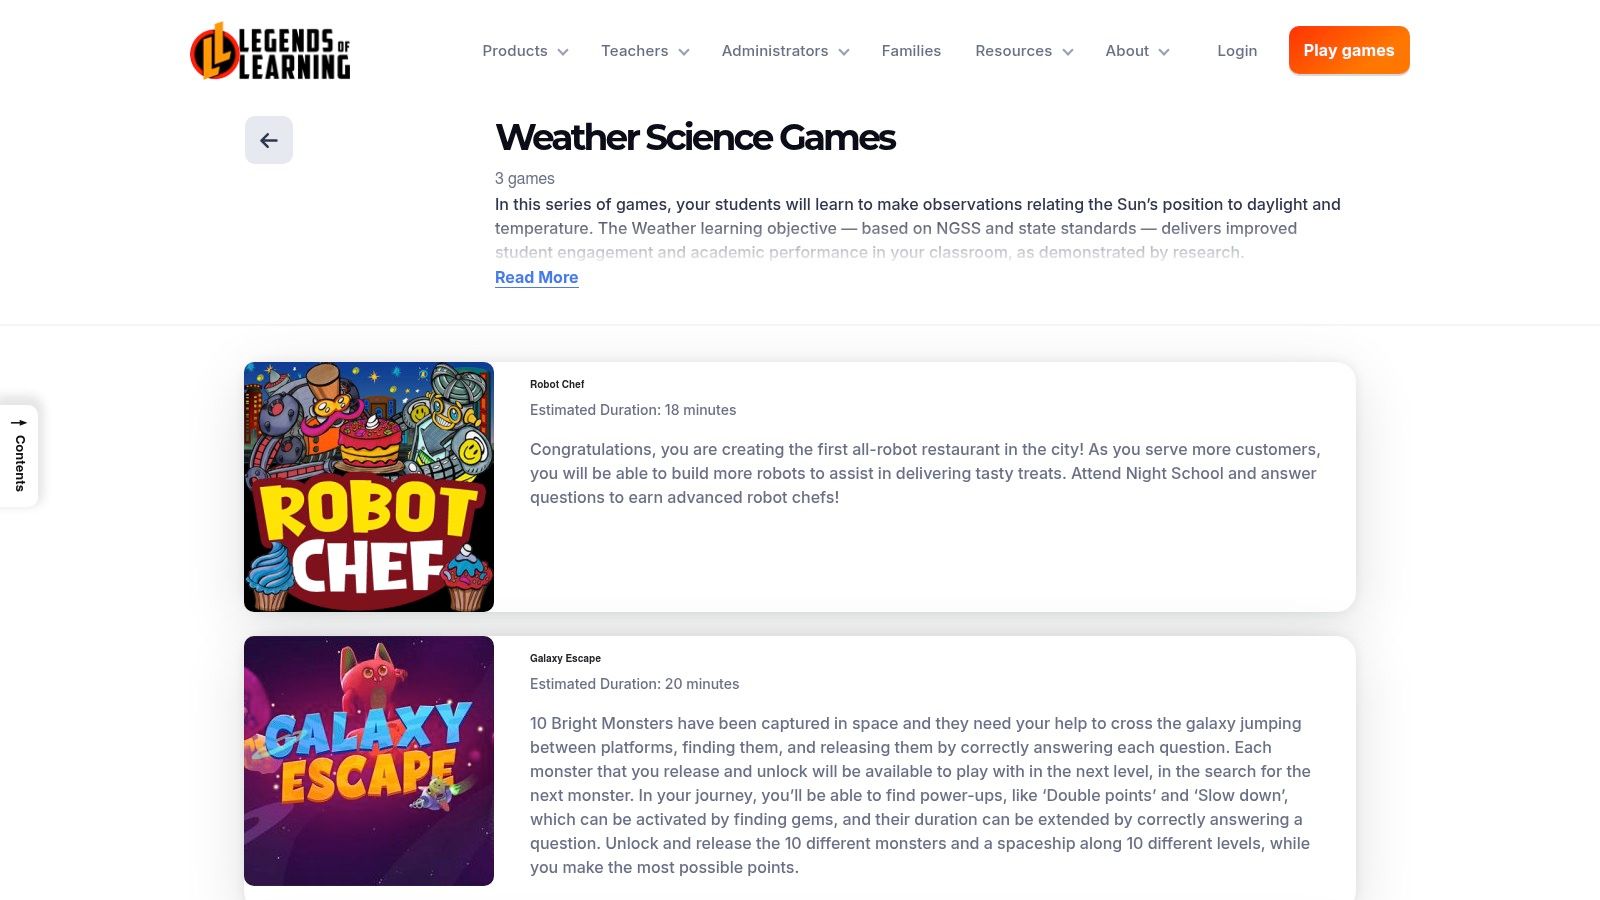Select the Families menu item
Viewport: 1600px width, 900px height.
click(911, 50)
